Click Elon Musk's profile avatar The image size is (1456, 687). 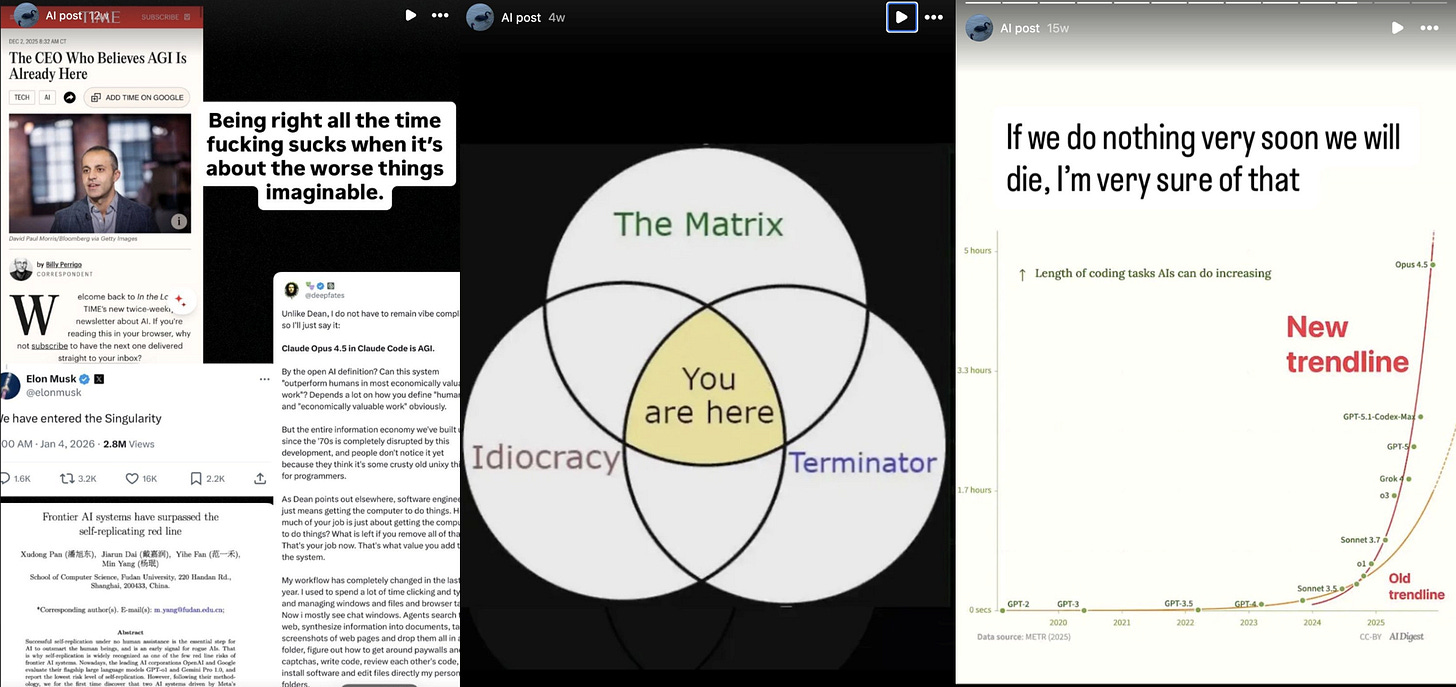[x=8, y=386]
